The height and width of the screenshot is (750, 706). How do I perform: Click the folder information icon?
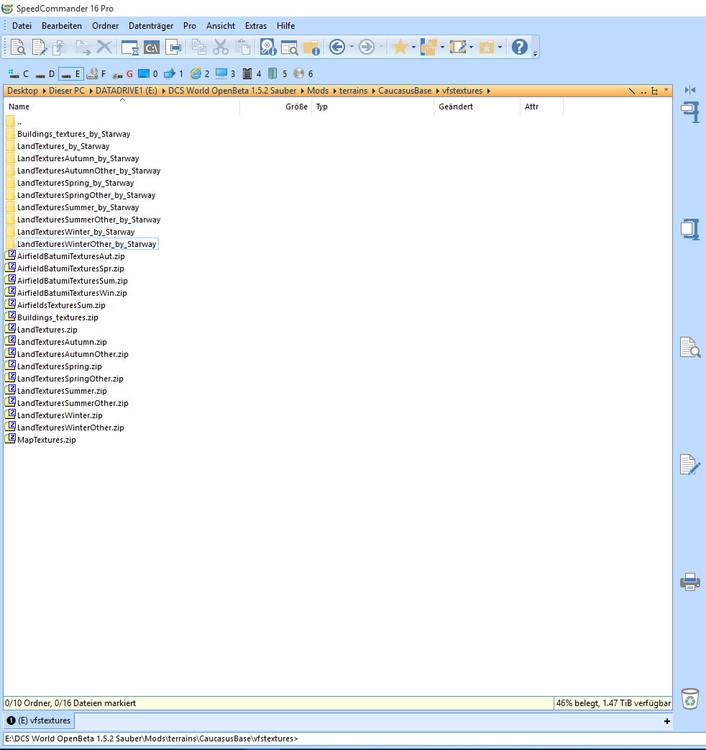click(311, 47)
